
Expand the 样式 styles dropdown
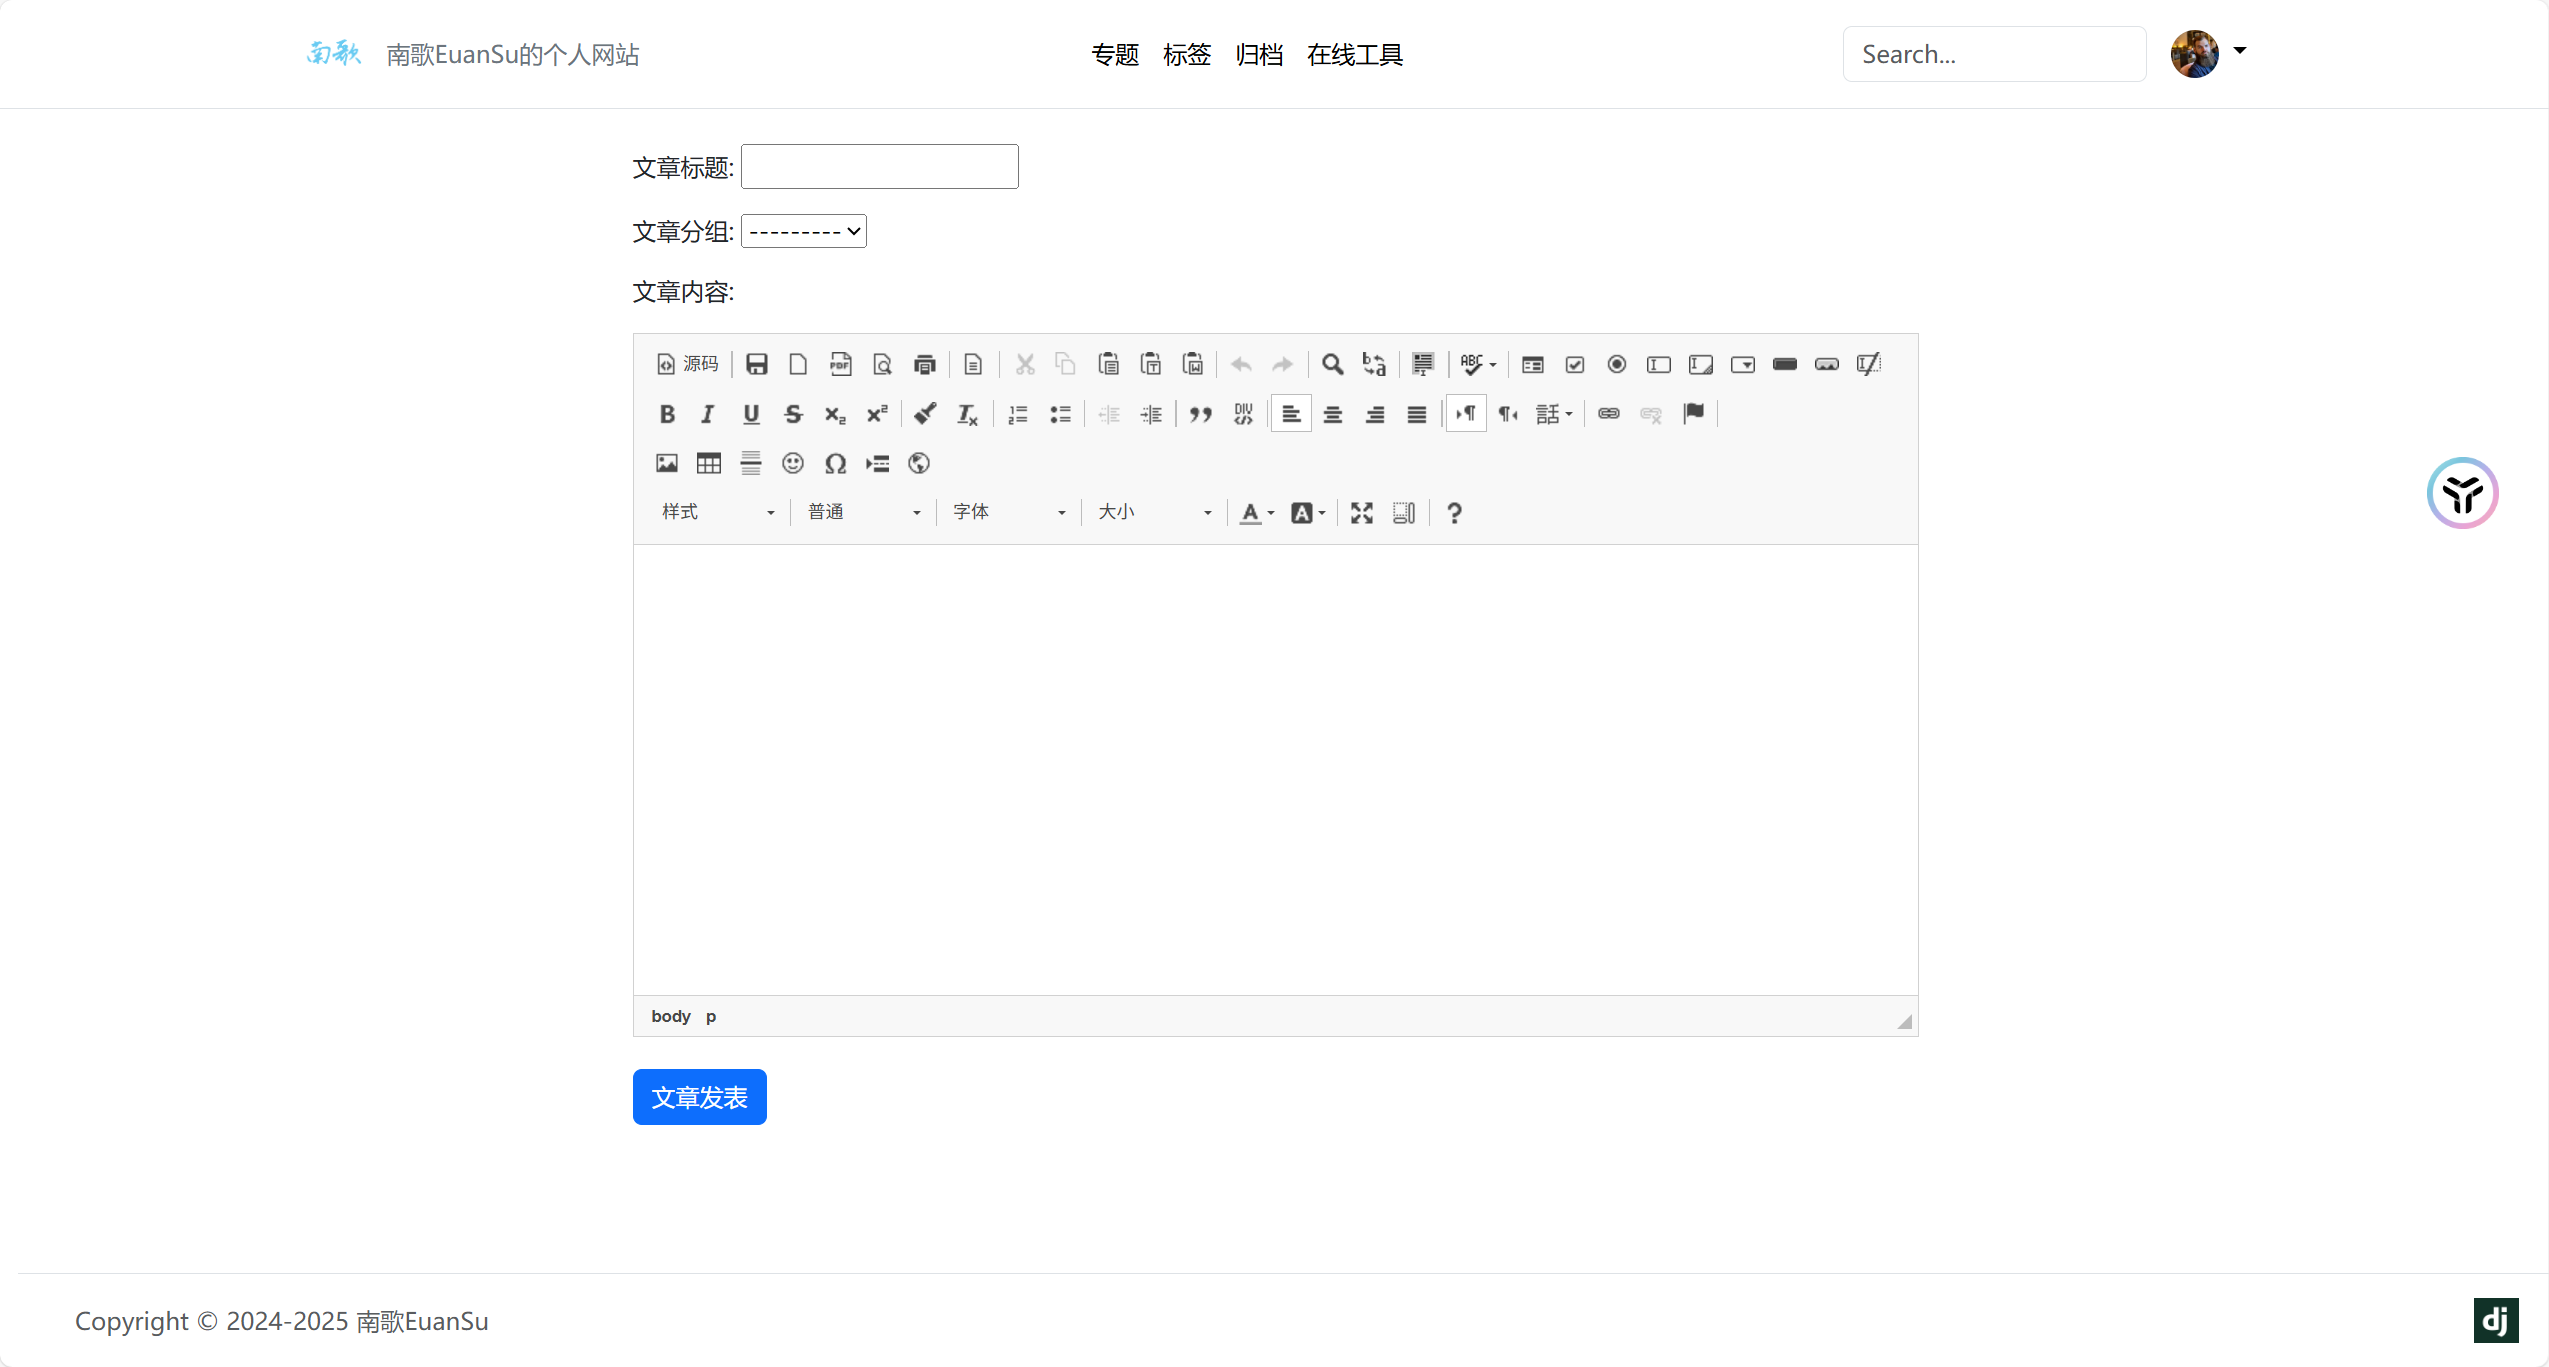pyautogui.click(x=717, y=513)
